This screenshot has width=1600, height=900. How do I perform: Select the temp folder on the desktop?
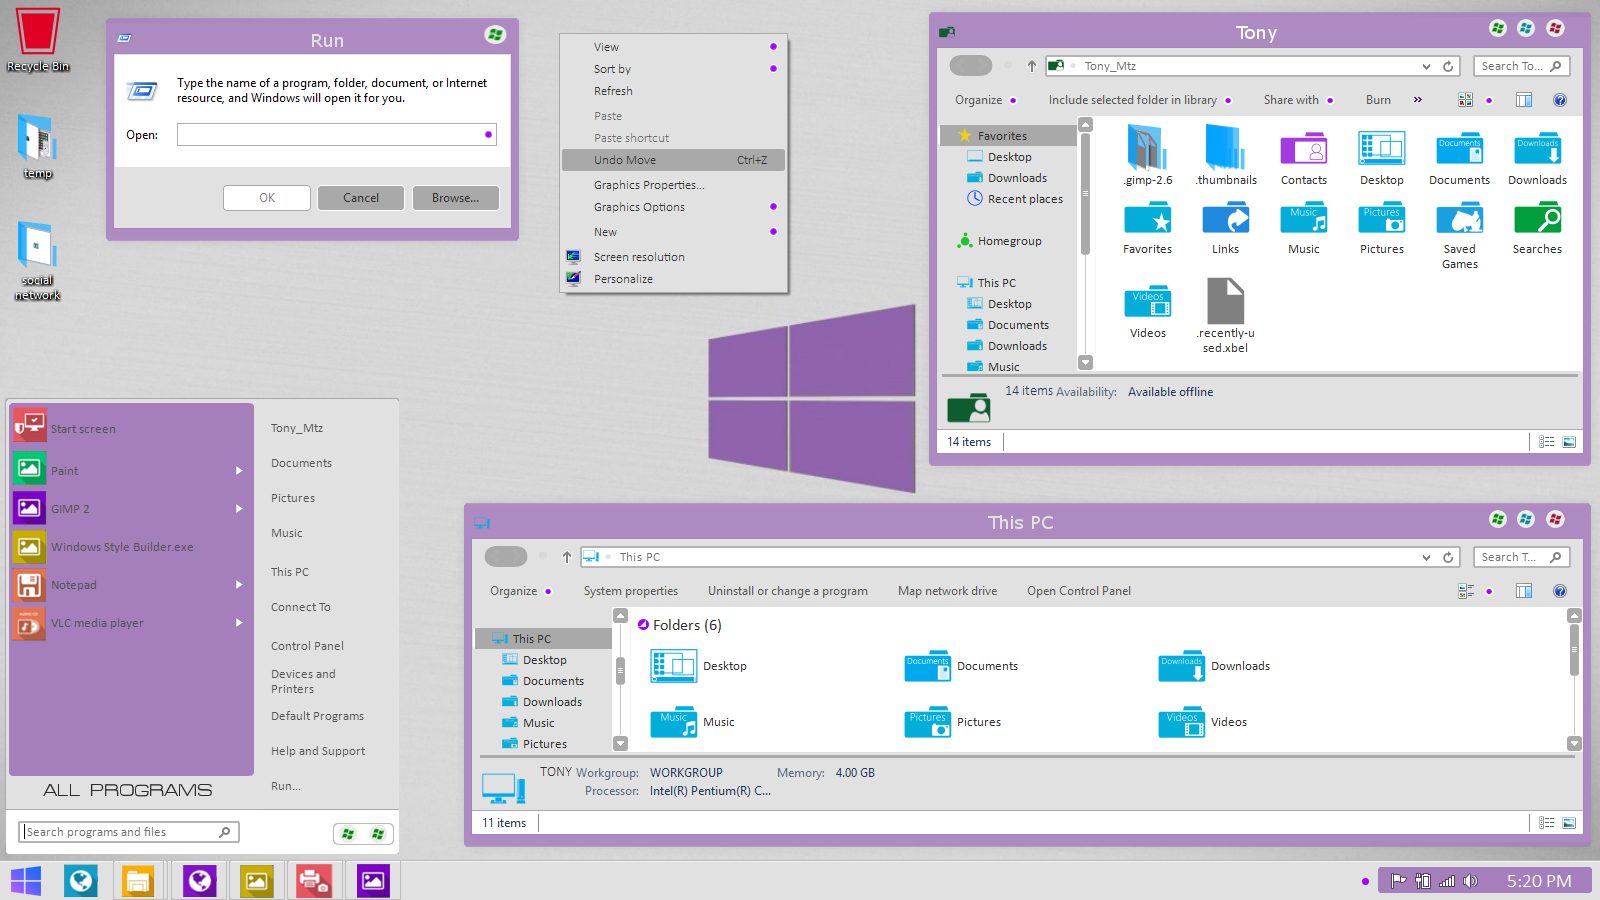[x=38, y=146]
